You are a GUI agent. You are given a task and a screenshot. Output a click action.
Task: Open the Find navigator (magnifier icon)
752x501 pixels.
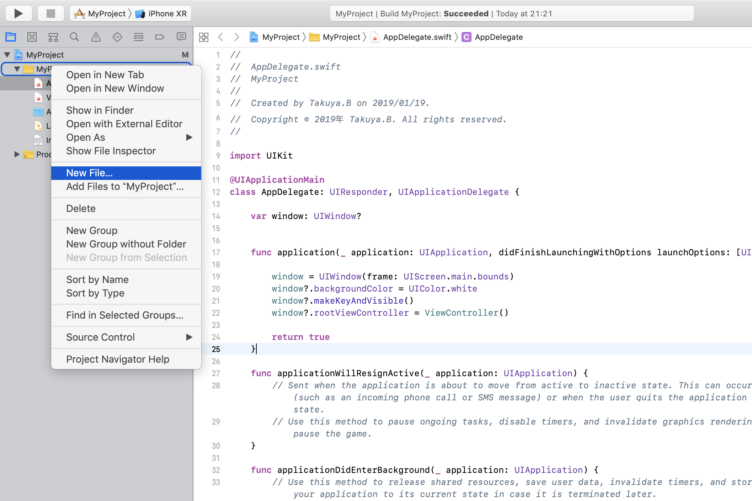[x=74, y=37]
